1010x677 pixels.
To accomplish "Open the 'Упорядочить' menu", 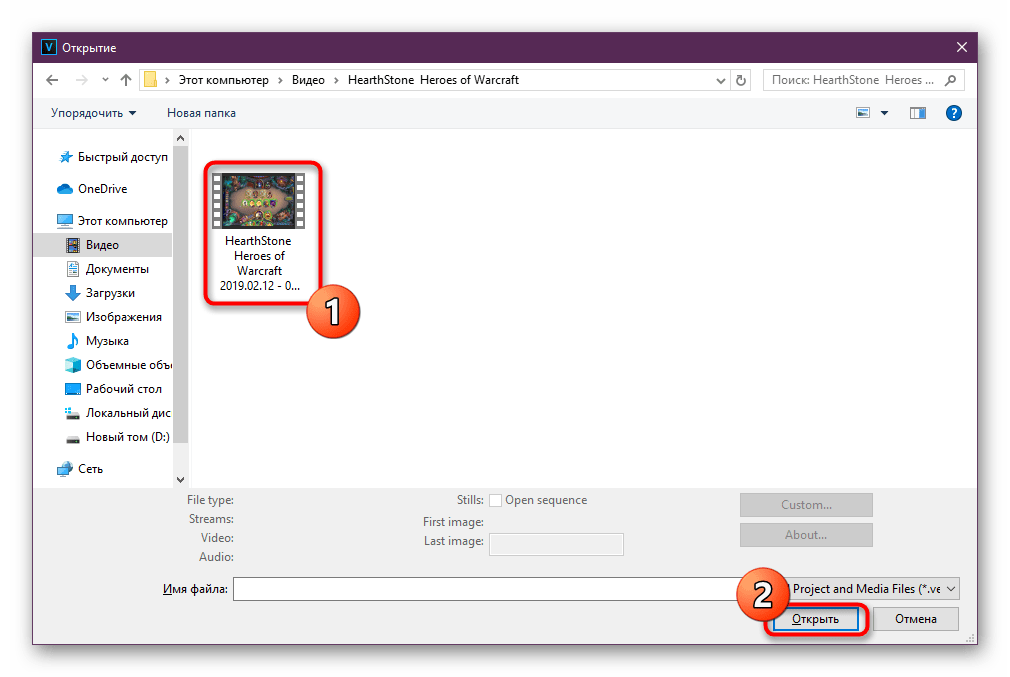I will [93, 113].
